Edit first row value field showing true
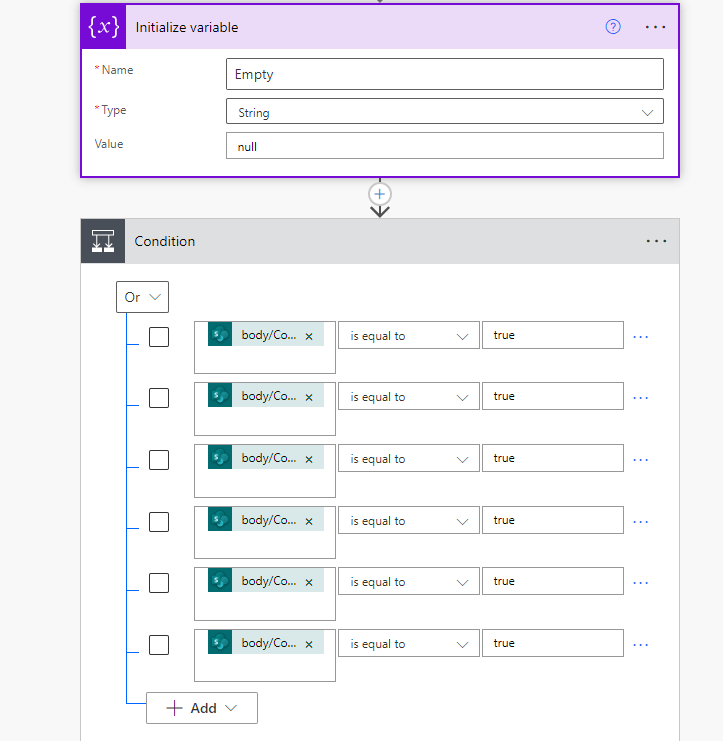 pyautogui.click(x=553, y=335)
